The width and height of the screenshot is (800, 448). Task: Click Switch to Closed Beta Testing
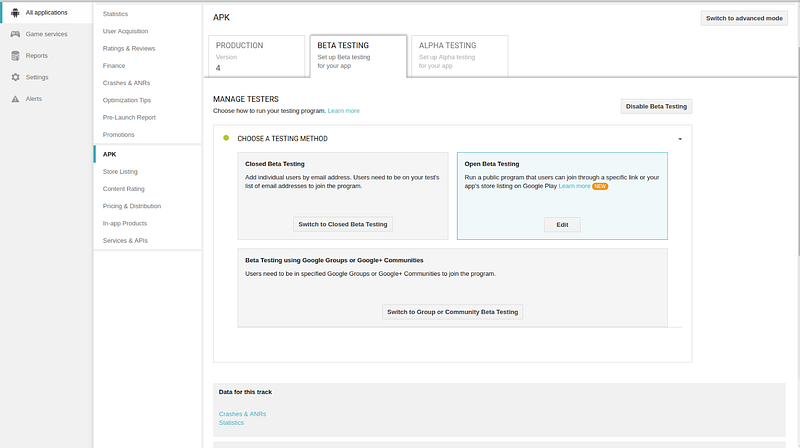[x=343, y=225]
